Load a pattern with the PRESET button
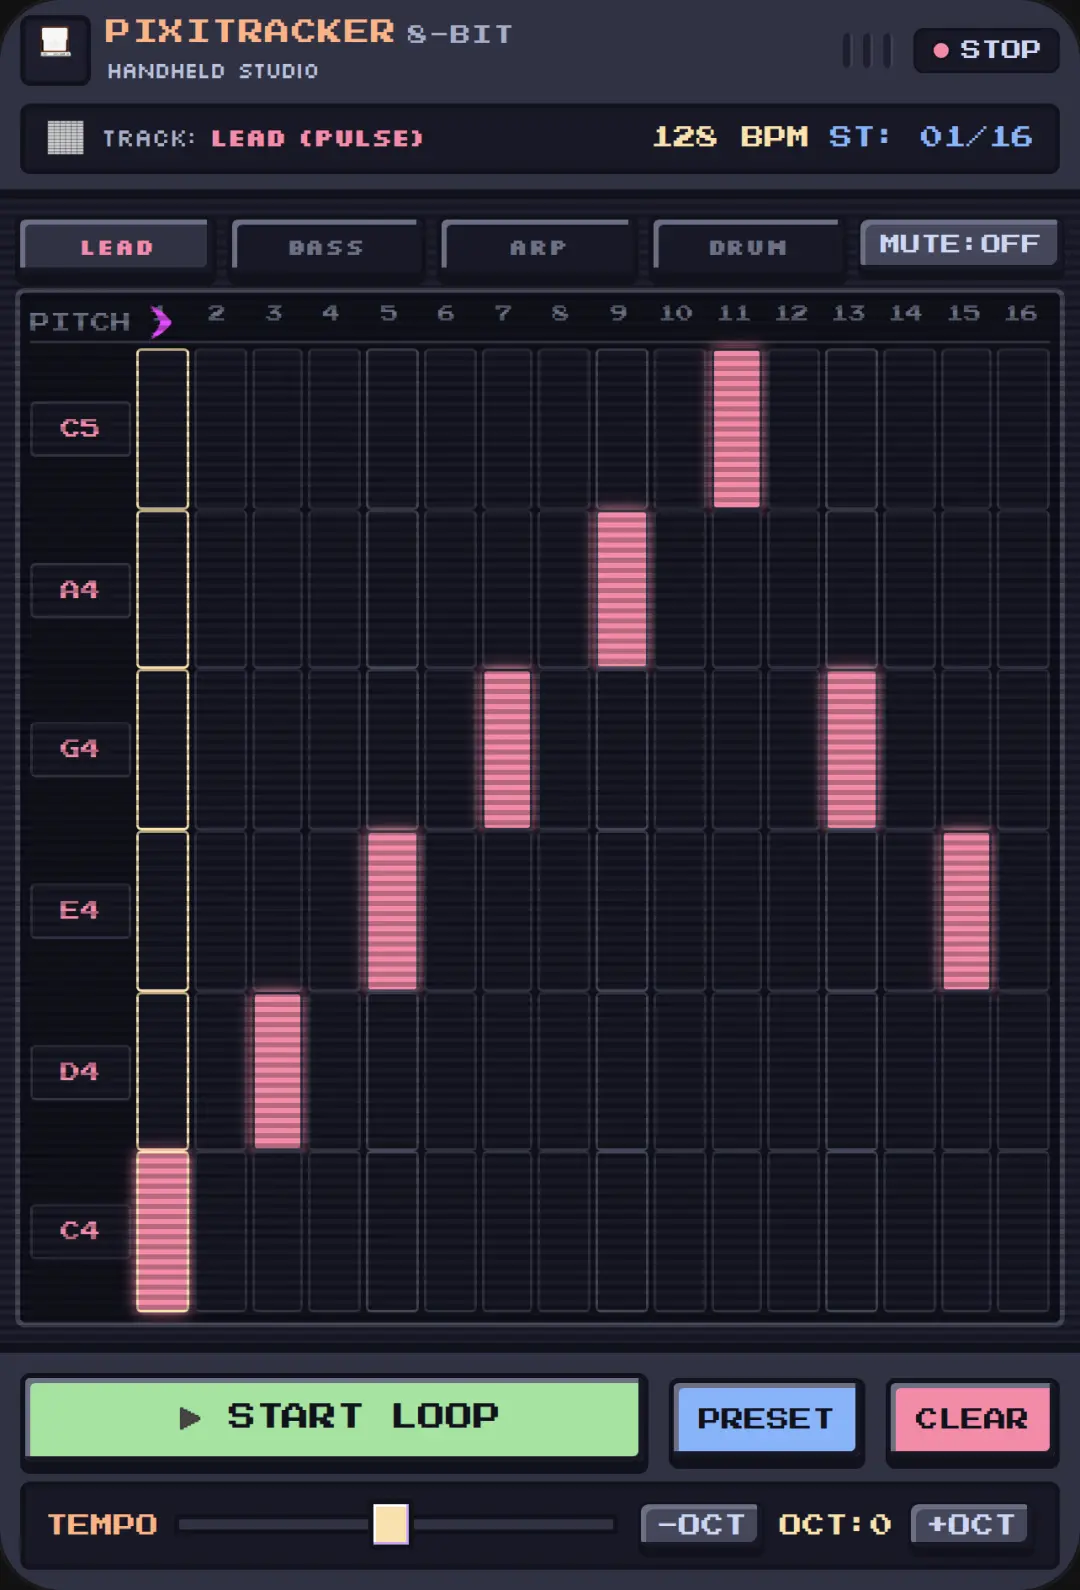The height and width of the screenshot is (1590, 1080). click(765, 1418)
